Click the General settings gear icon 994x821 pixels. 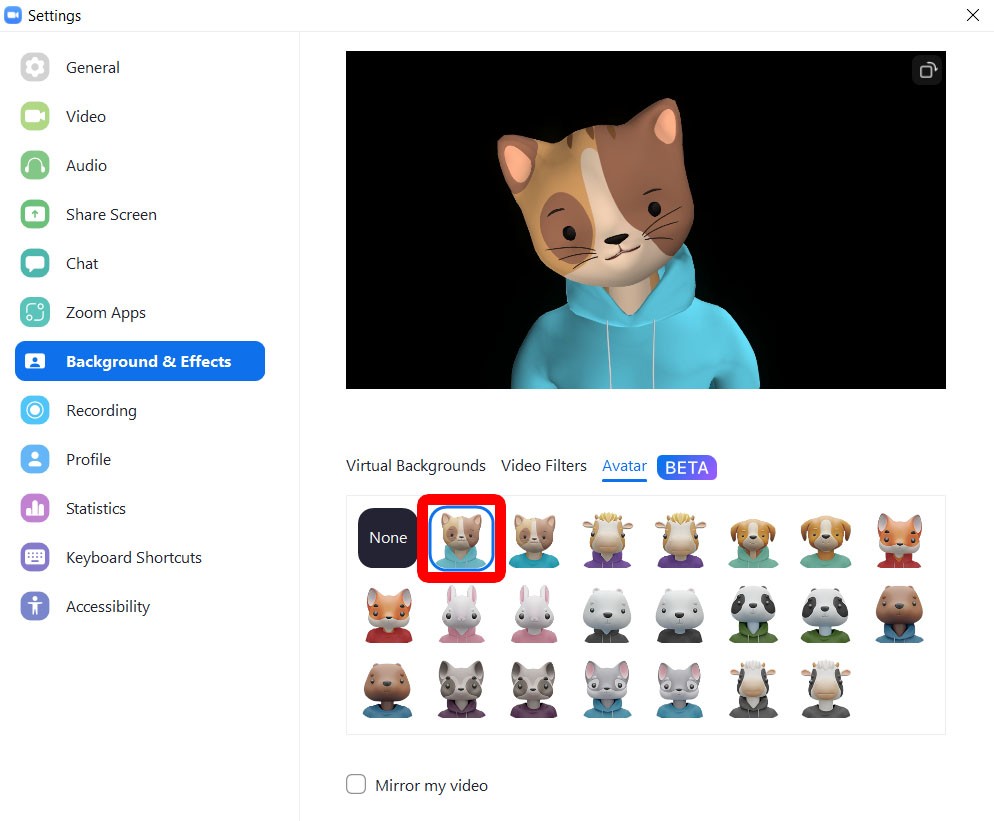pos(35,67)
